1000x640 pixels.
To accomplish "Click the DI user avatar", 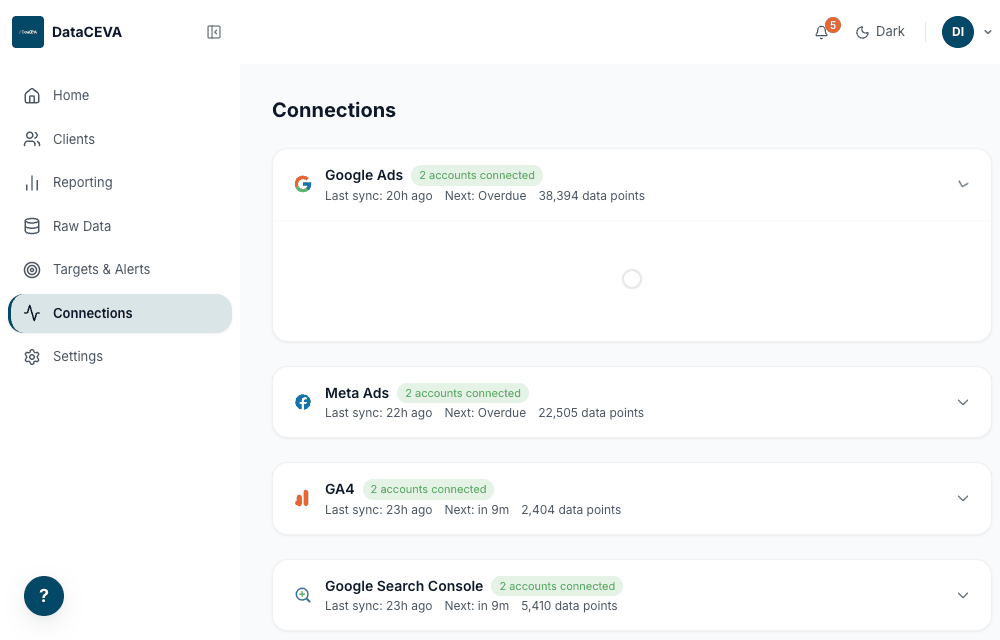I will click(957, 32).
